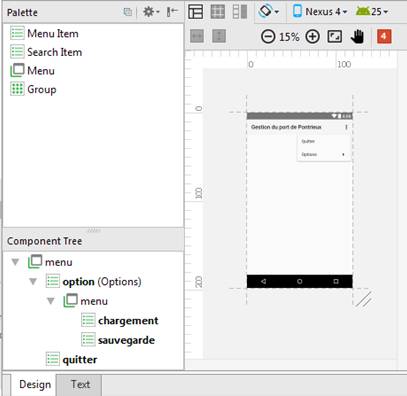Collapse the root menu tree node

click(15, 262)
